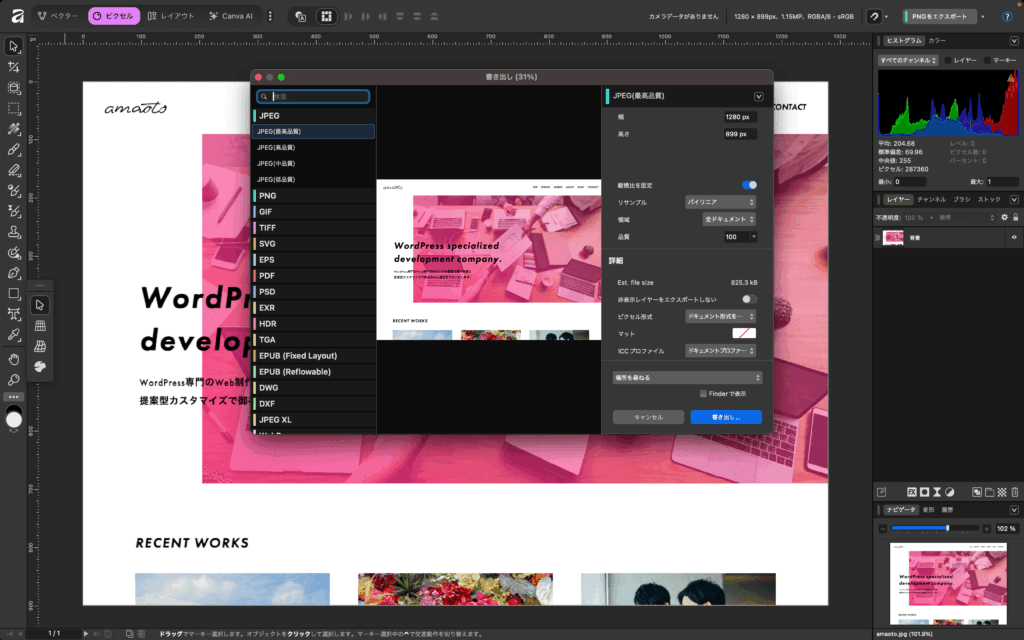Enable 非表示レイヤーをエクスポートしない toggle
1024x640 pixels.
749,299
